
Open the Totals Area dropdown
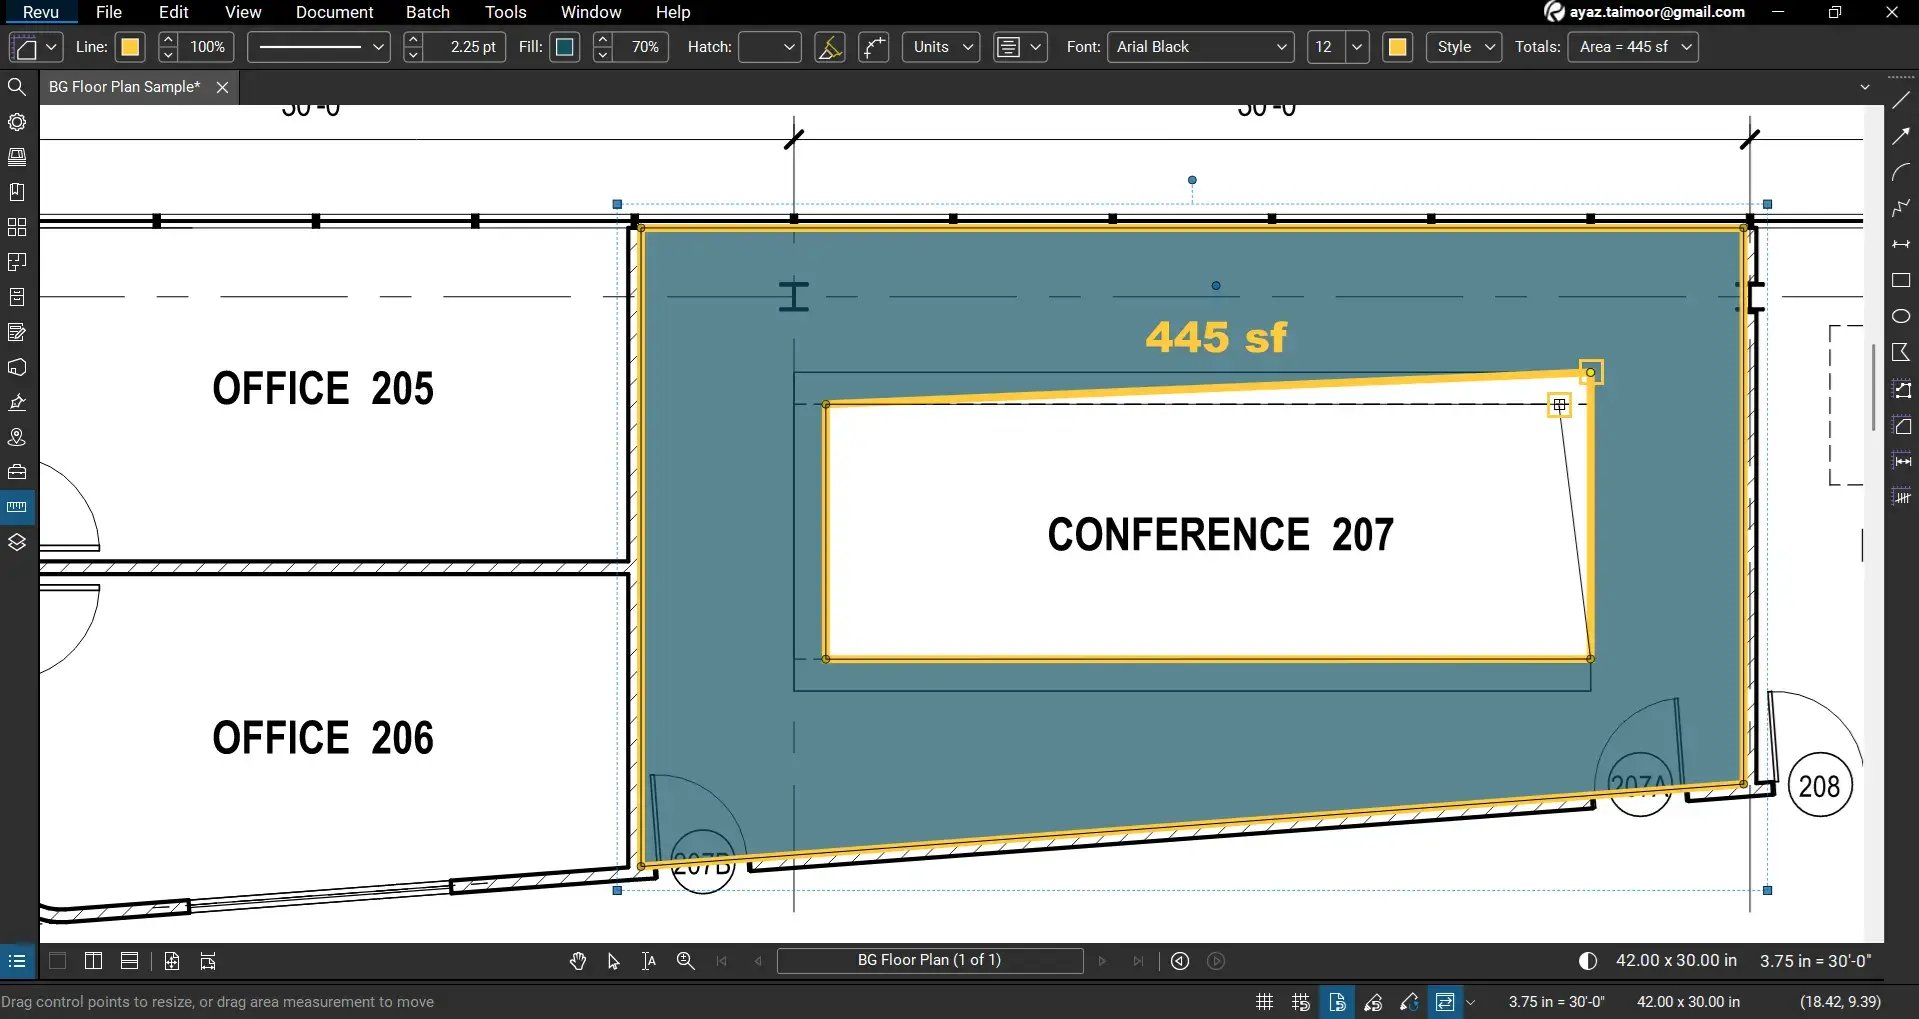1634,47
